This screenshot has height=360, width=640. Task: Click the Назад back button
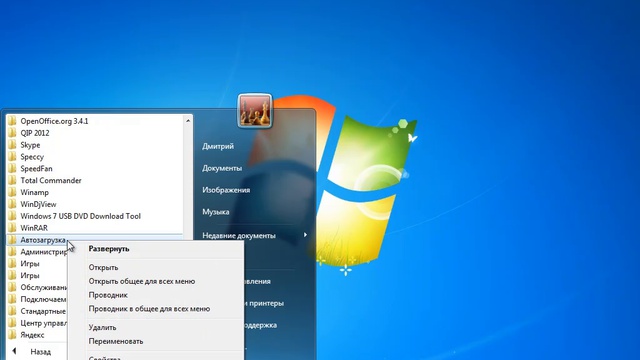pos(40,351)
